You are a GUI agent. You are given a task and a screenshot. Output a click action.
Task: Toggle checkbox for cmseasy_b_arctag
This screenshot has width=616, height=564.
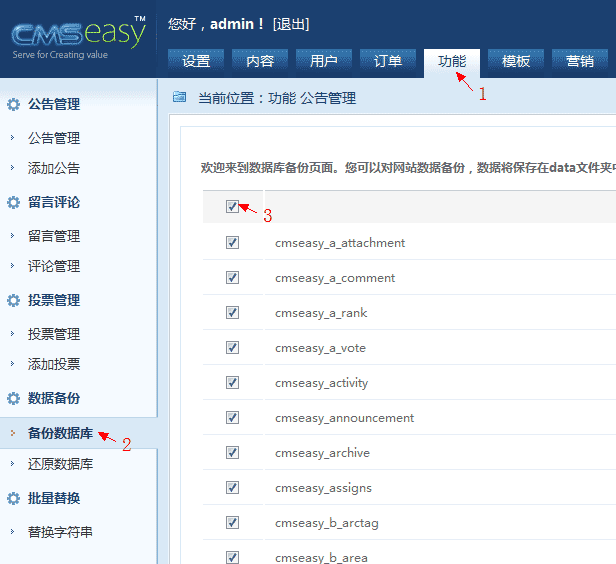tap(232, 523)
